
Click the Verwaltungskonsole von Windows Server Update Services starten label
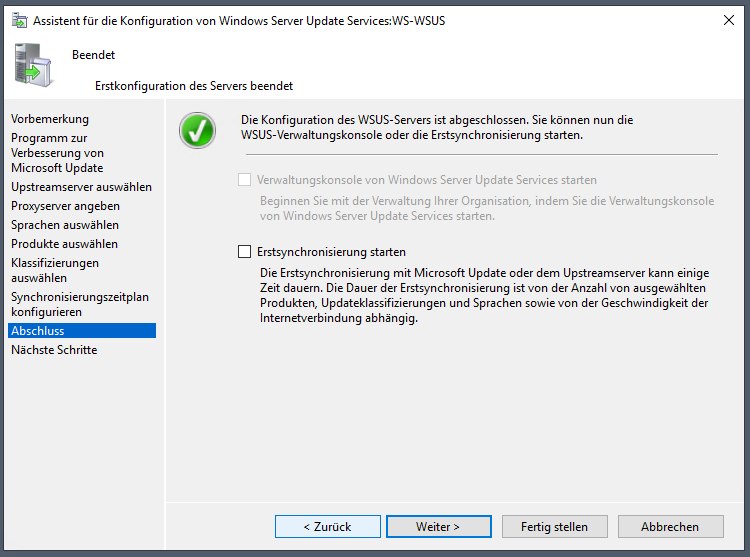click(x=427, y=180)
